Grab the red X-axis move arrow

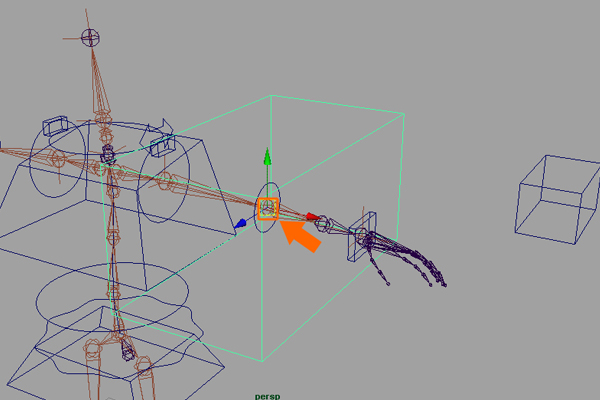(x=312, y=217)
